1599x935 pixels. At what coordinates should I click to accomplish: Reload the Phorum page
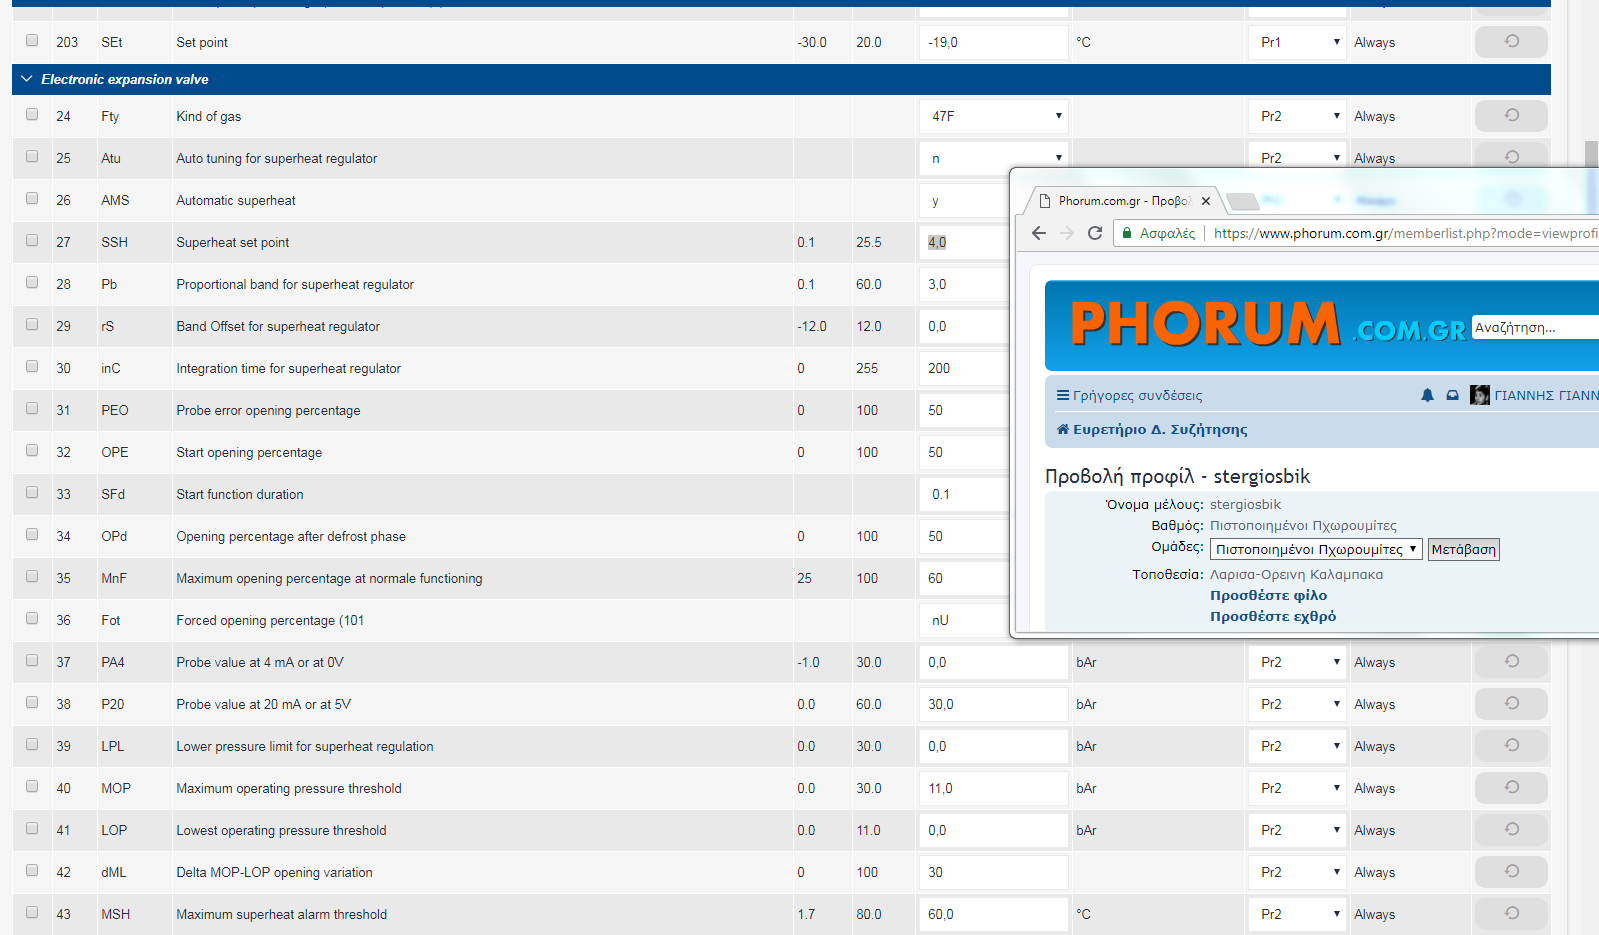coord(1095,233)
